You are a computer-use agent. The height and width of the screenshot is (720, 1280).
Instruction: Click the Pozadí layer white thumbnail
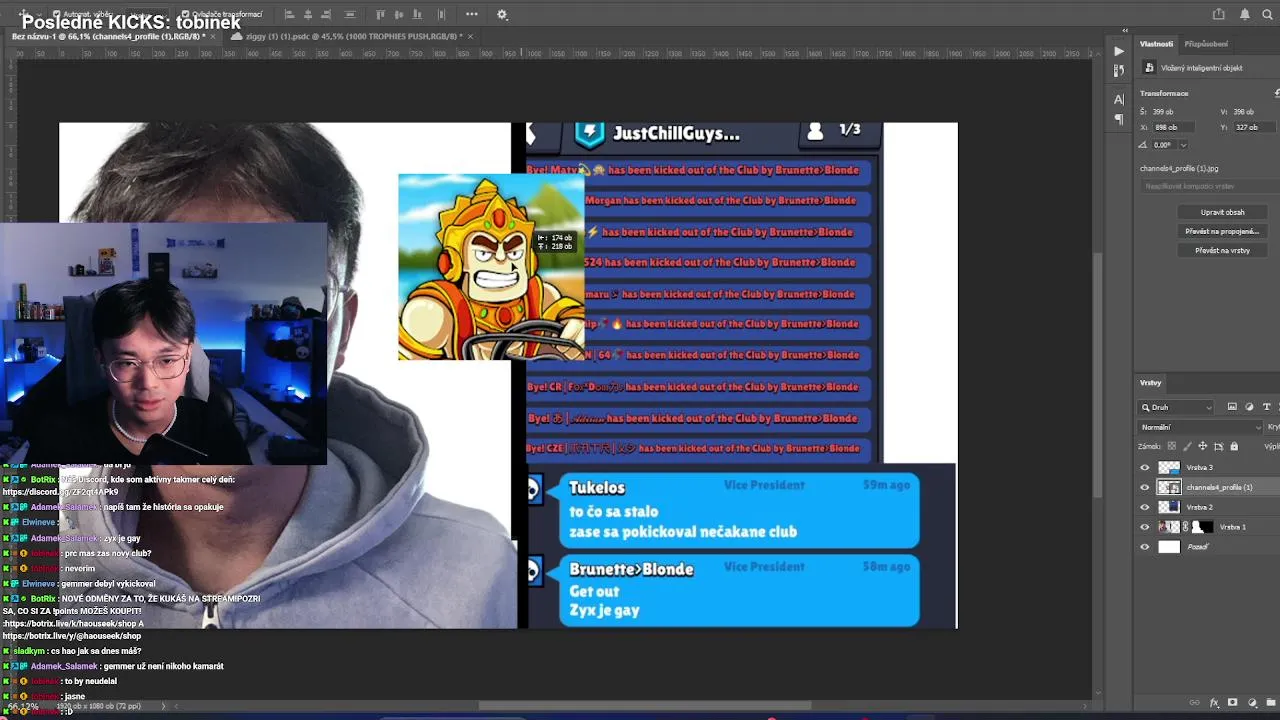click(x=1169, y=547)
